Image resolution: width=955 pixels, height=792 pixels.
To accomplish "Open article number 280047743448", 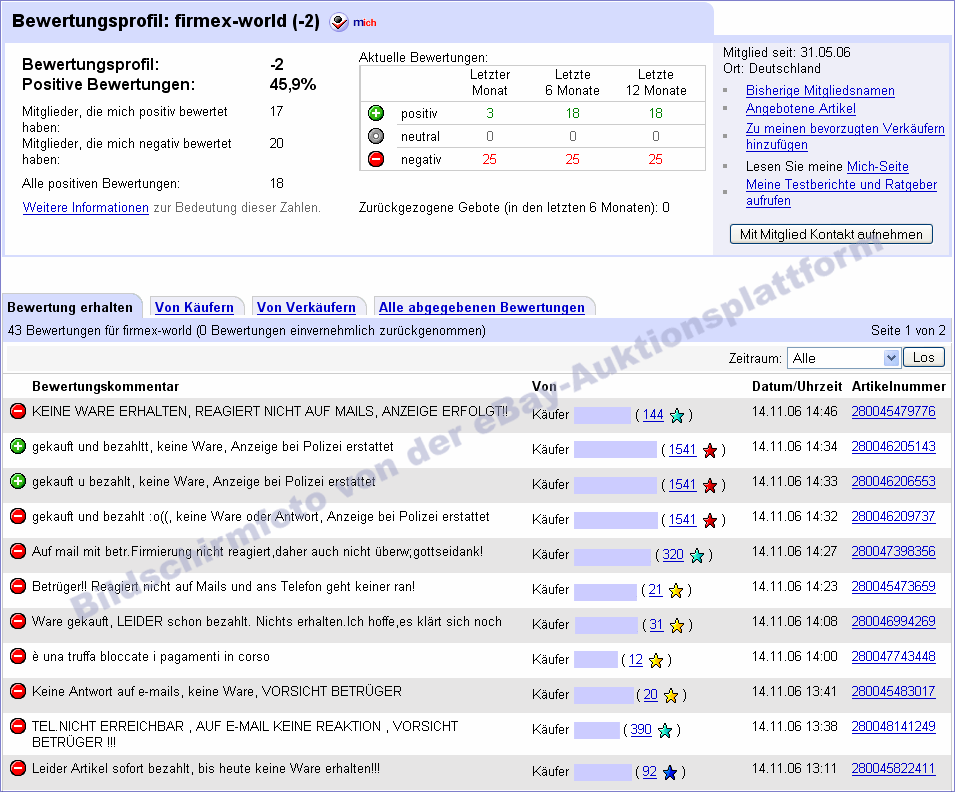I will tap(893, 657).
